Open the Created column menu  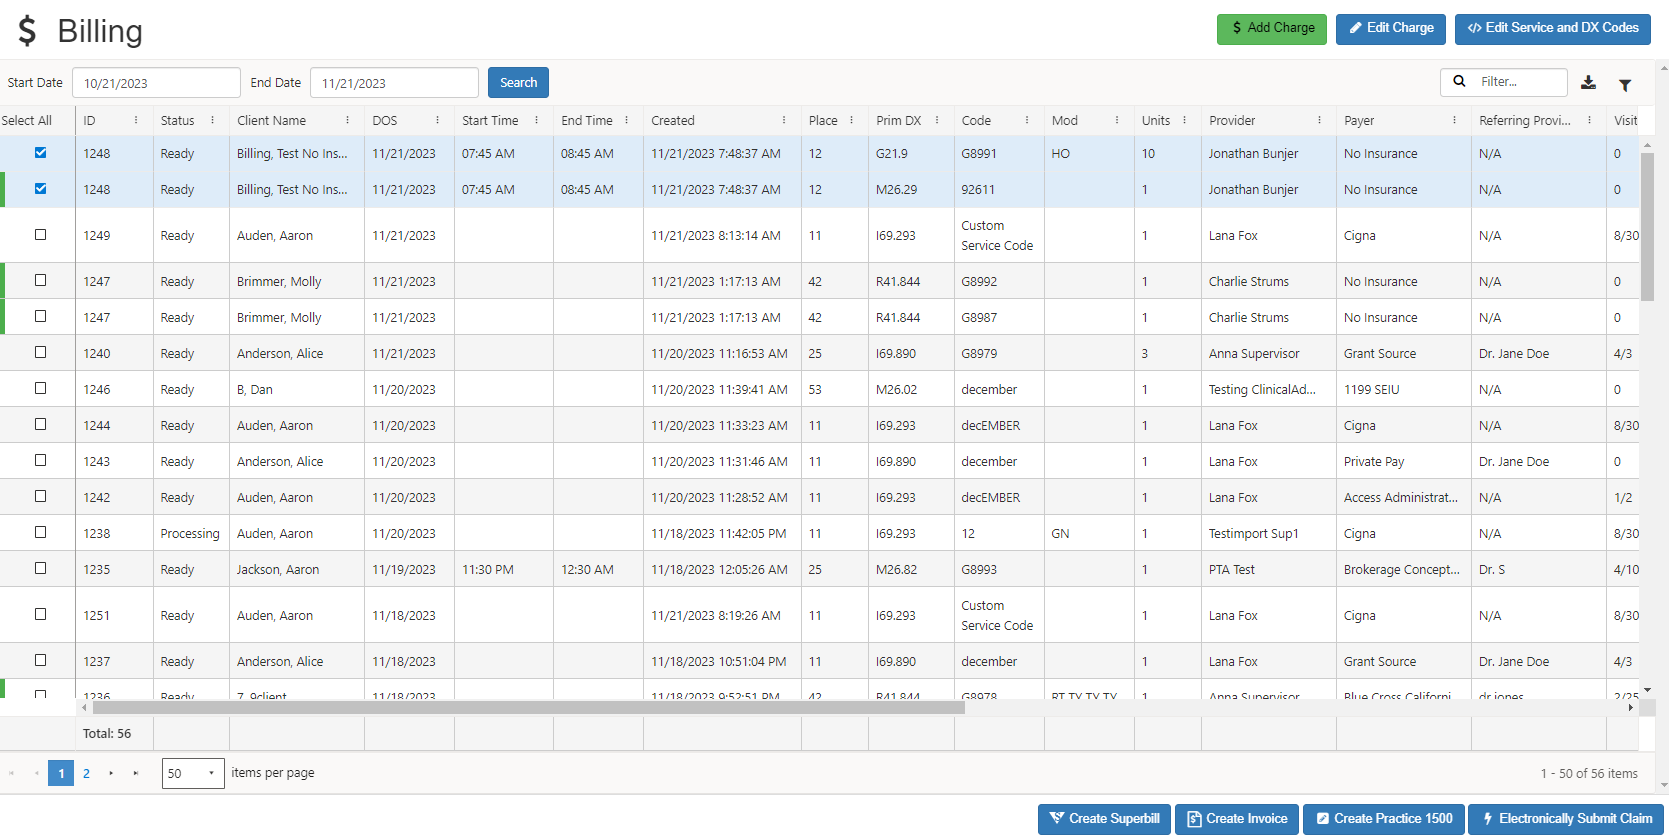click(x=784, y=120)
